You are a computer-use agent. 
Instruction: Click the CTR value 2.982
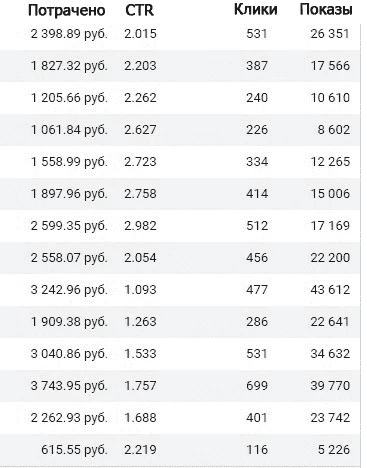140,226
